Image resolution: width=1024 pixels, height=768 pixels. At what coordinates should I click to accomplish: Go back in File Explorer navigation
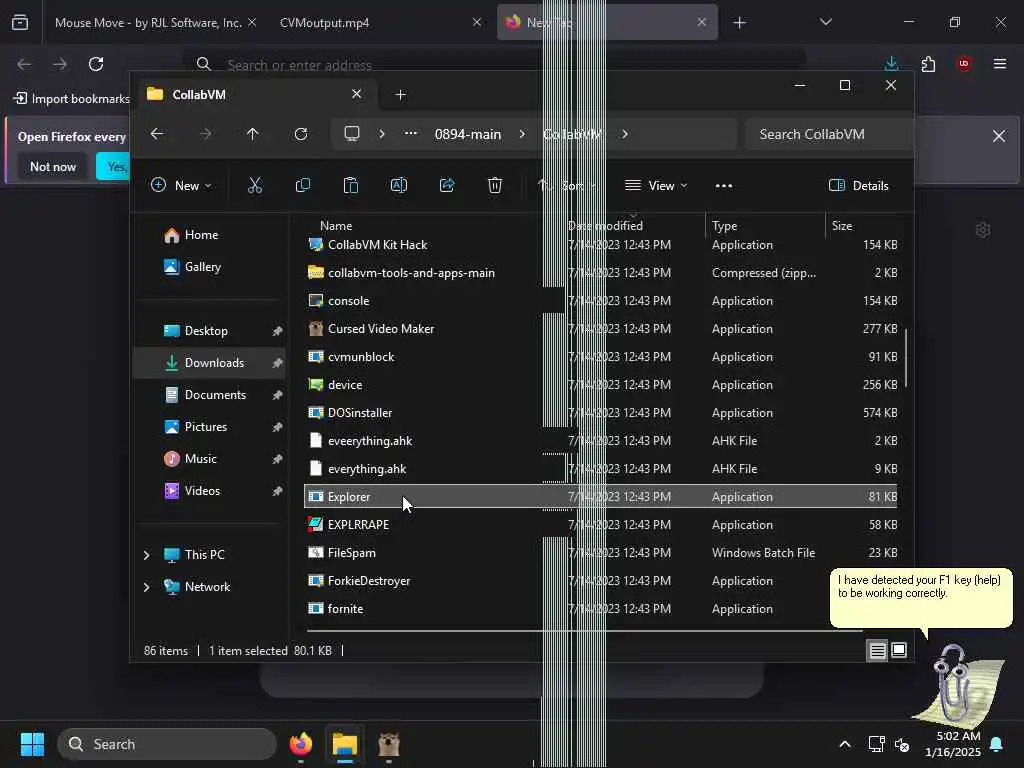[157, 134]
